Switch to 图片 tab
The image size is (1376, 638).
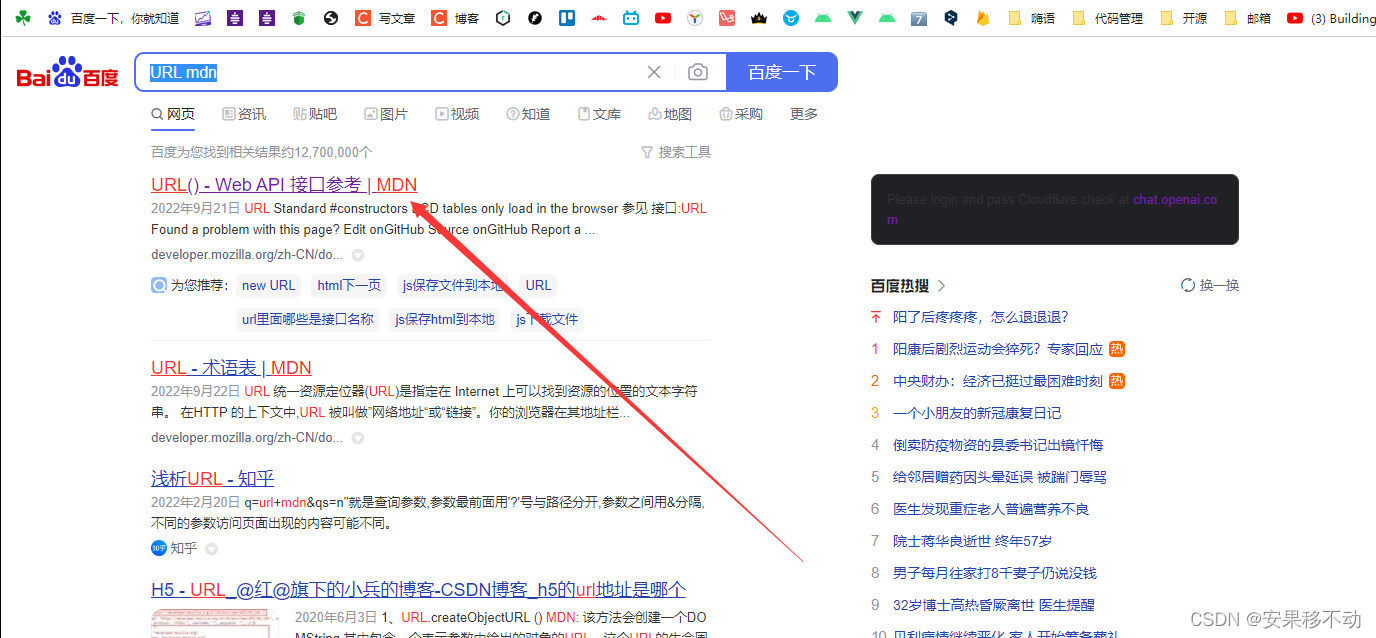point(386,114)
